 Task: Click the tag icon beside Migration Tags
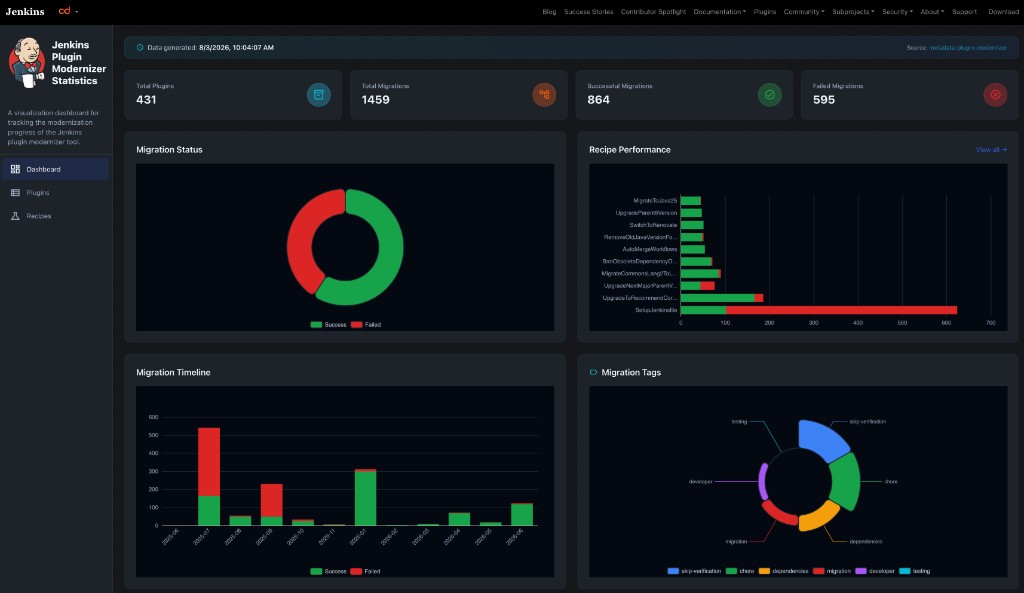(593, 372)
